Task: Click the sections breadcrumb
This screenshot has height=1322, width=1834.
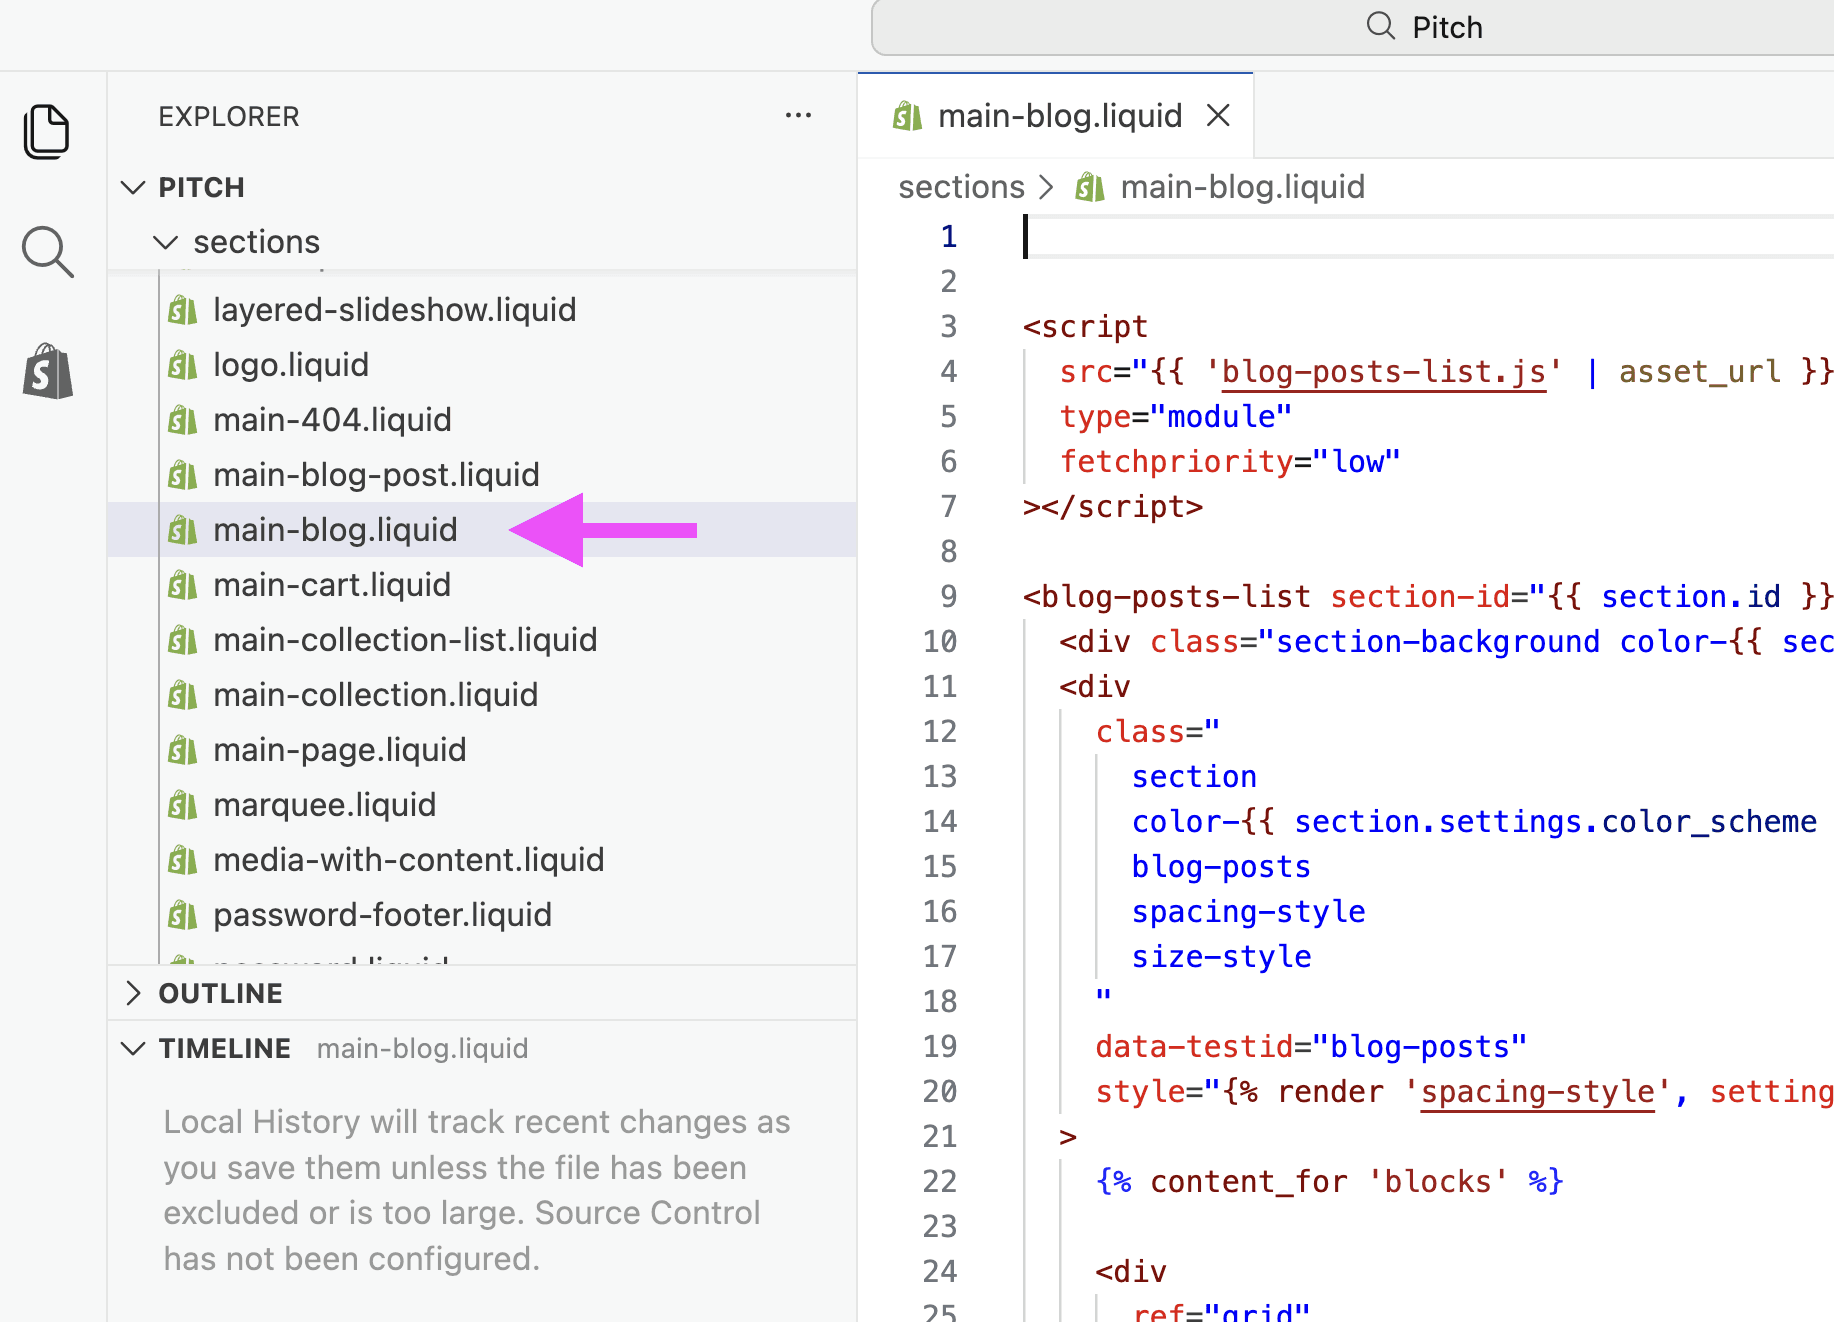Action: point(961,187)
